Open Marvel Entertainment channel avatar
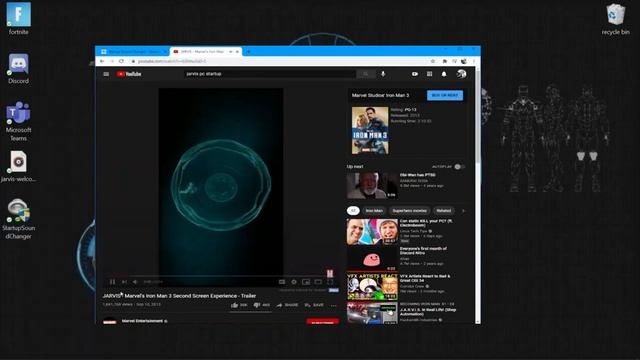This screenshot has width=640, height=360. click(x=110, y=321)
